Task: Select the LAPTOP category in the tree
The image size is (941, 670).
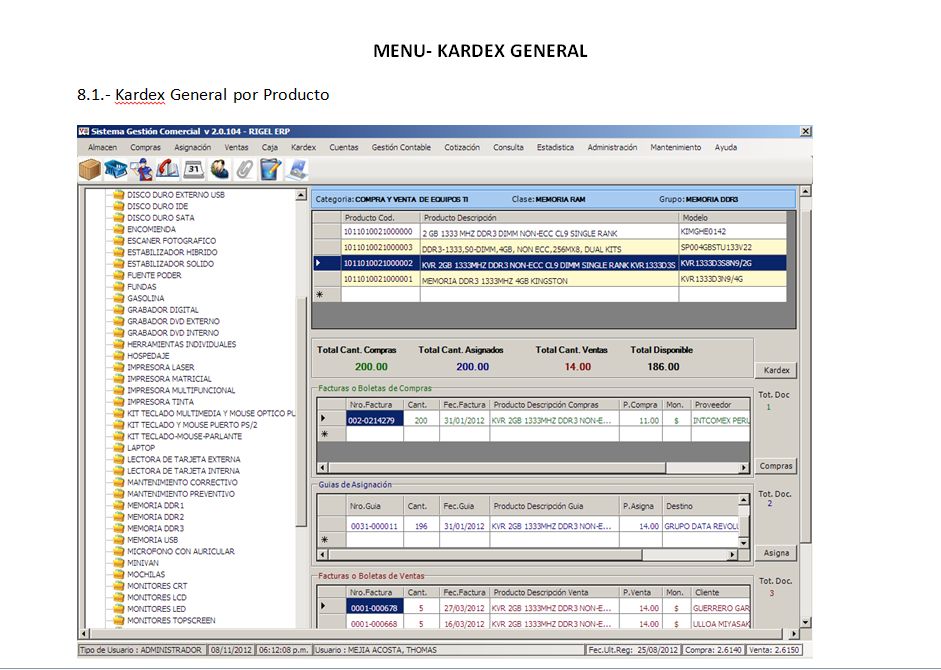Action: tap(141, 448)
